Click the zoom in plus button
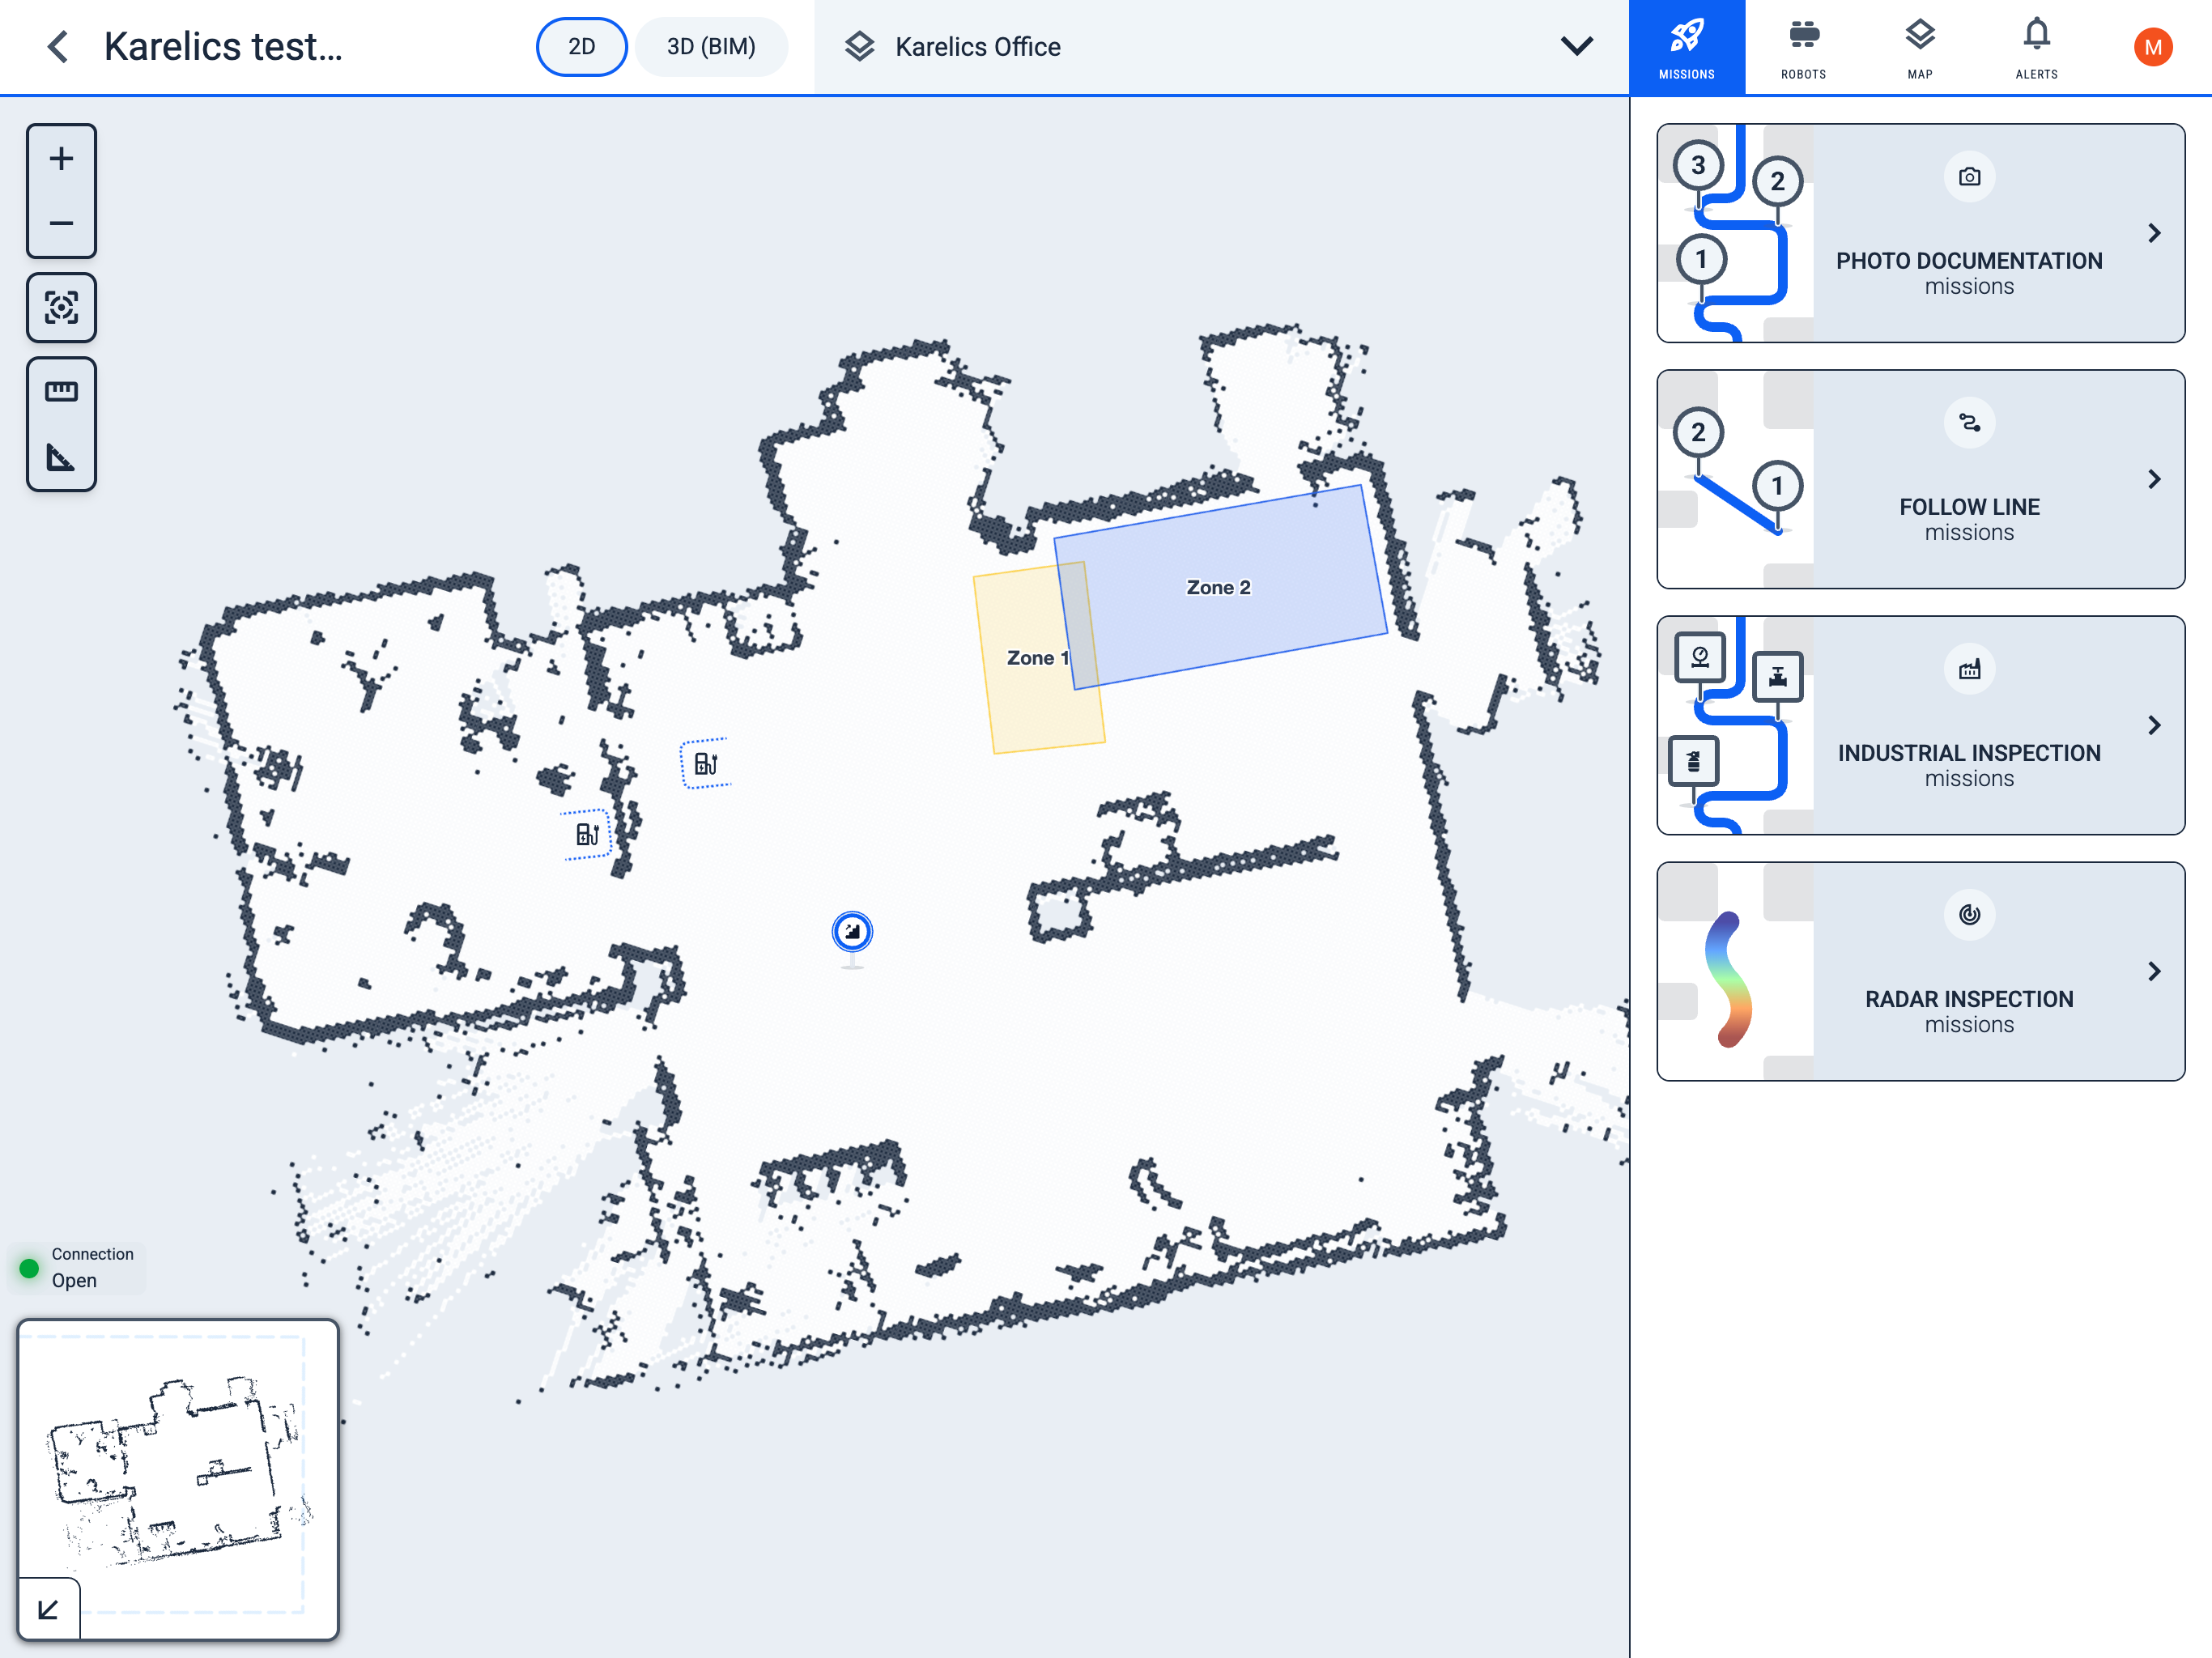Image resolution: width=2212 pixels, height=1658 pixels. coord(61,158)
